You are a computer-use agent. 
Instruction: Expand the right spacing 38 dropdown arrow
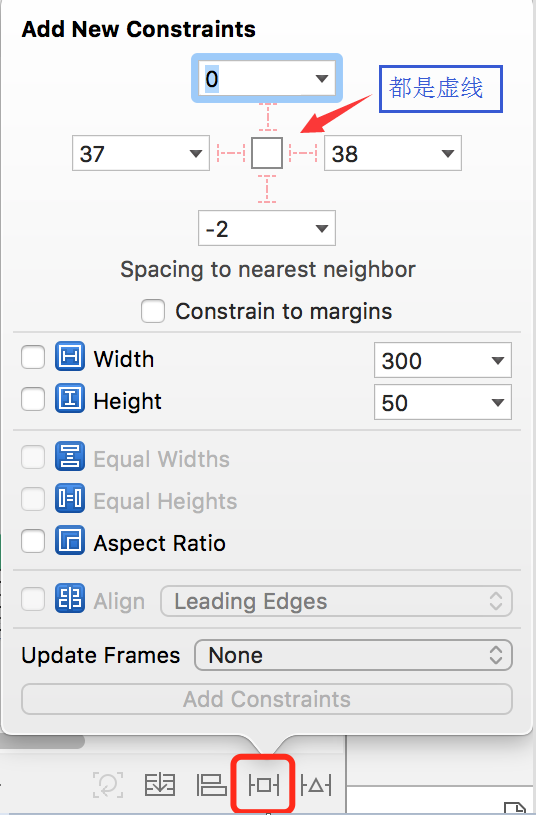[448, 153]
